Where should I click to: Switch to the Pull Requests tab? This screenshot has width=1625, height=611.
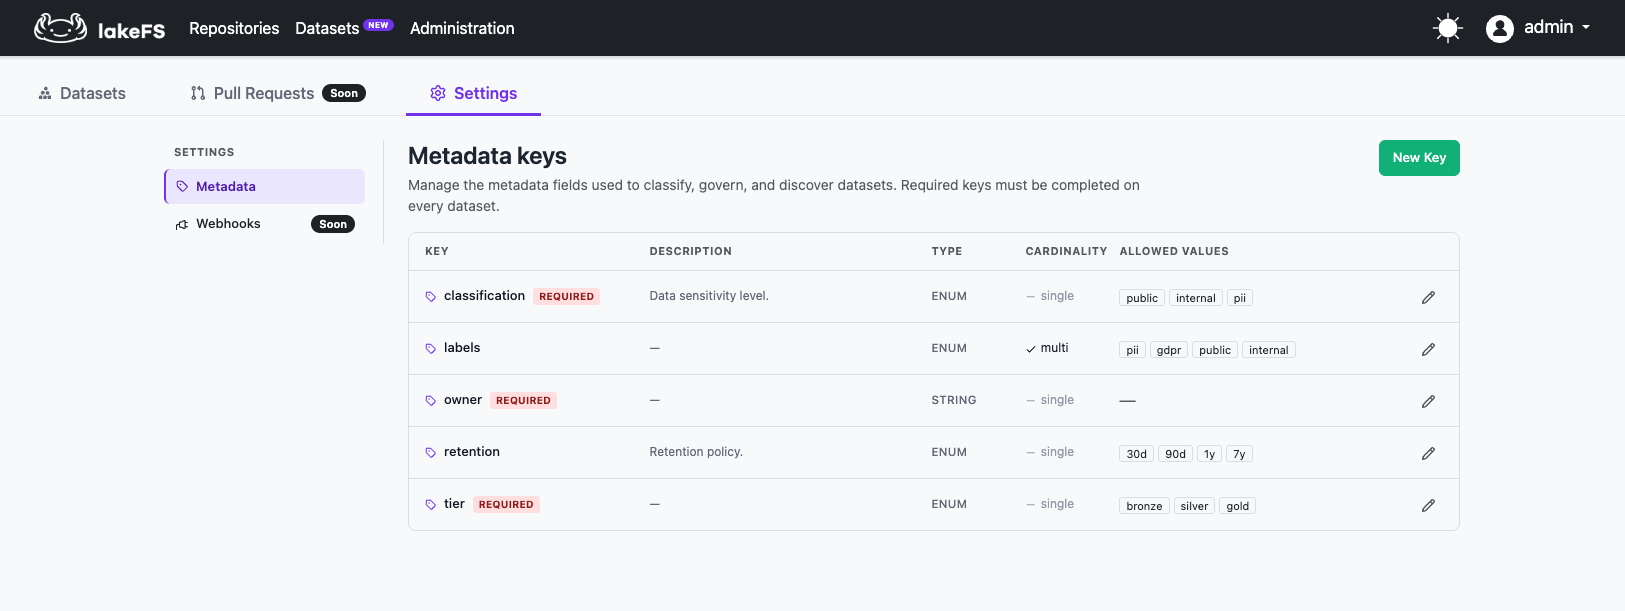pos(277,93)
